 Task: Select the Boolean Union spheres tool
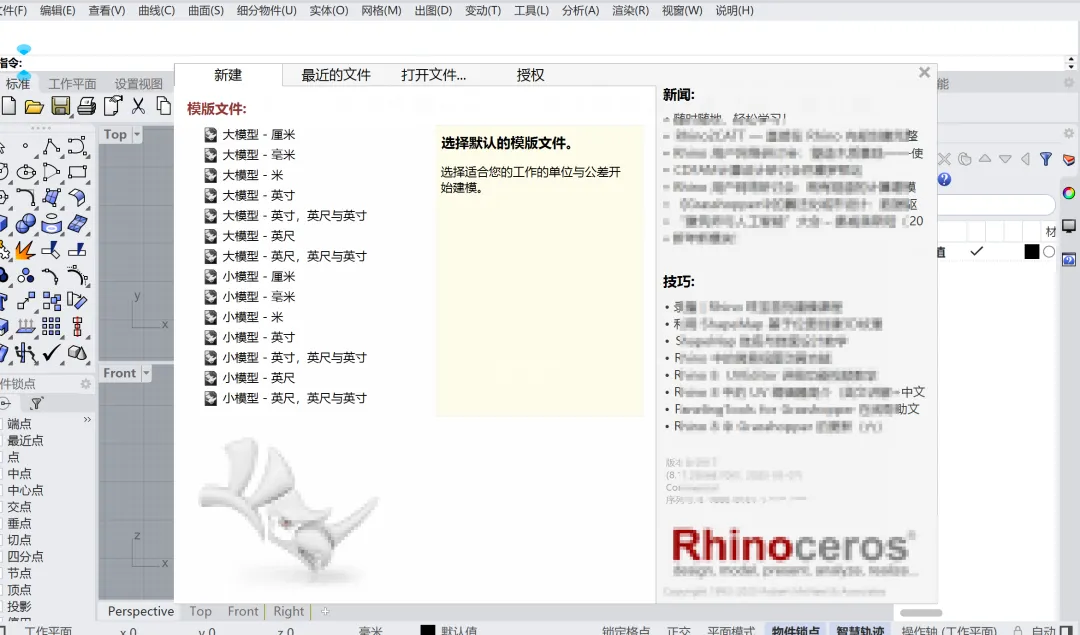point(26,223)
